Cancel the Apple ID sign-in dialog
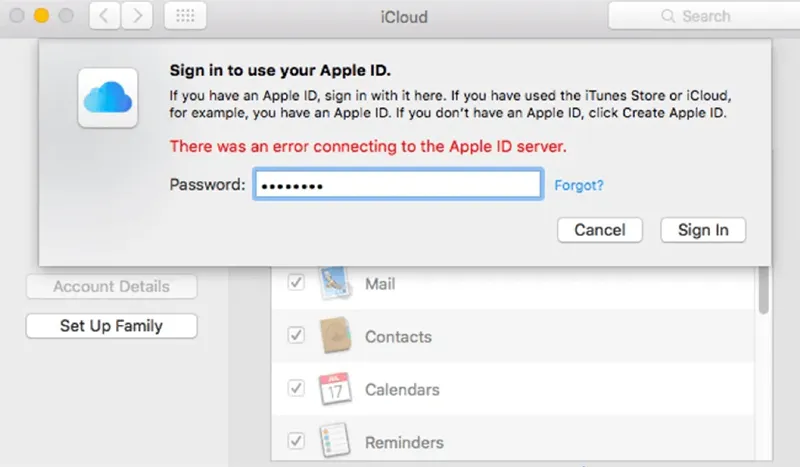 pos(599,230)
